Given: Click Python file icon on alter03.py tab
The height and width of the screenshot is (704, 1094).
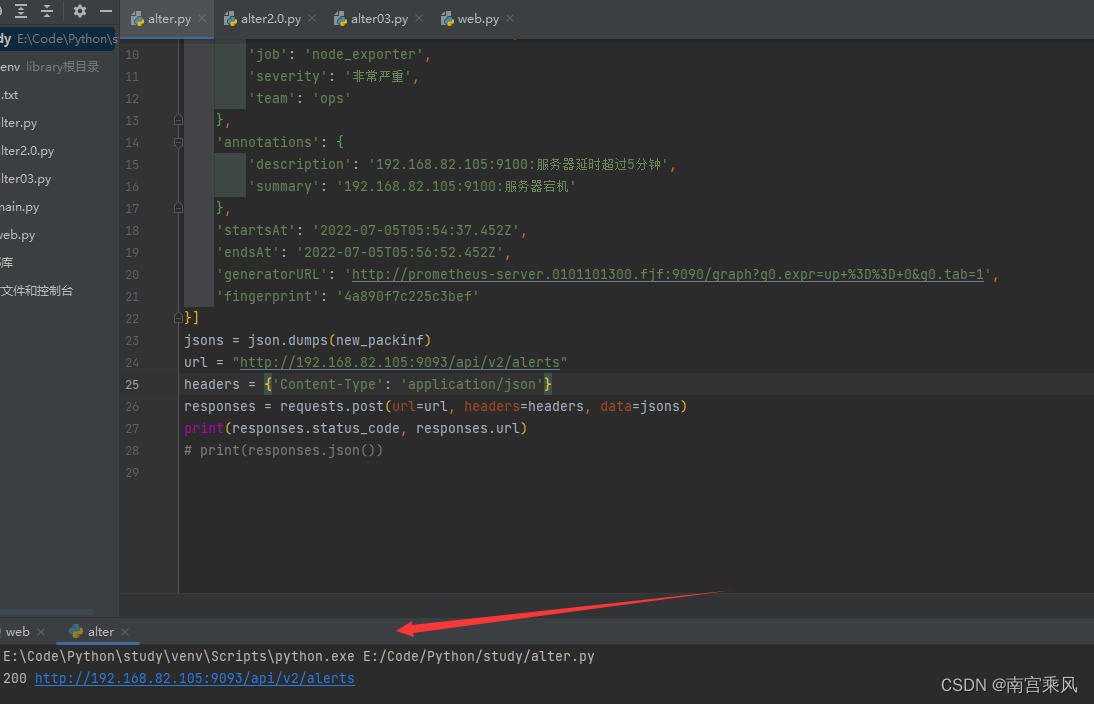Looking at the screenshot, I should tap(340, 19).
